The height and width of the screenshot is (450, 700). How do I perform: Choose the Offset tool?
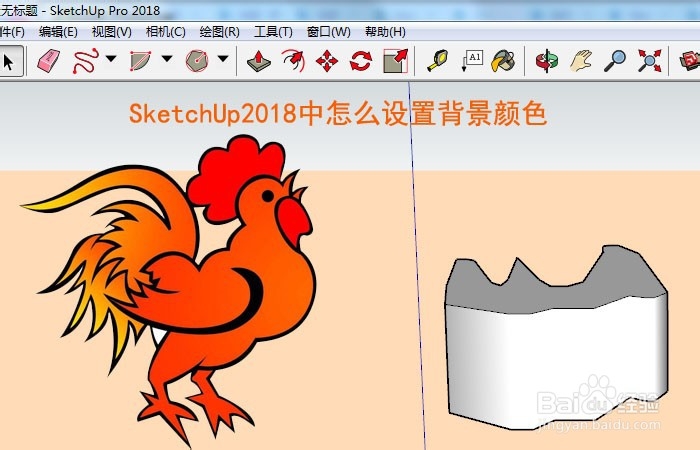pos(293,61)
